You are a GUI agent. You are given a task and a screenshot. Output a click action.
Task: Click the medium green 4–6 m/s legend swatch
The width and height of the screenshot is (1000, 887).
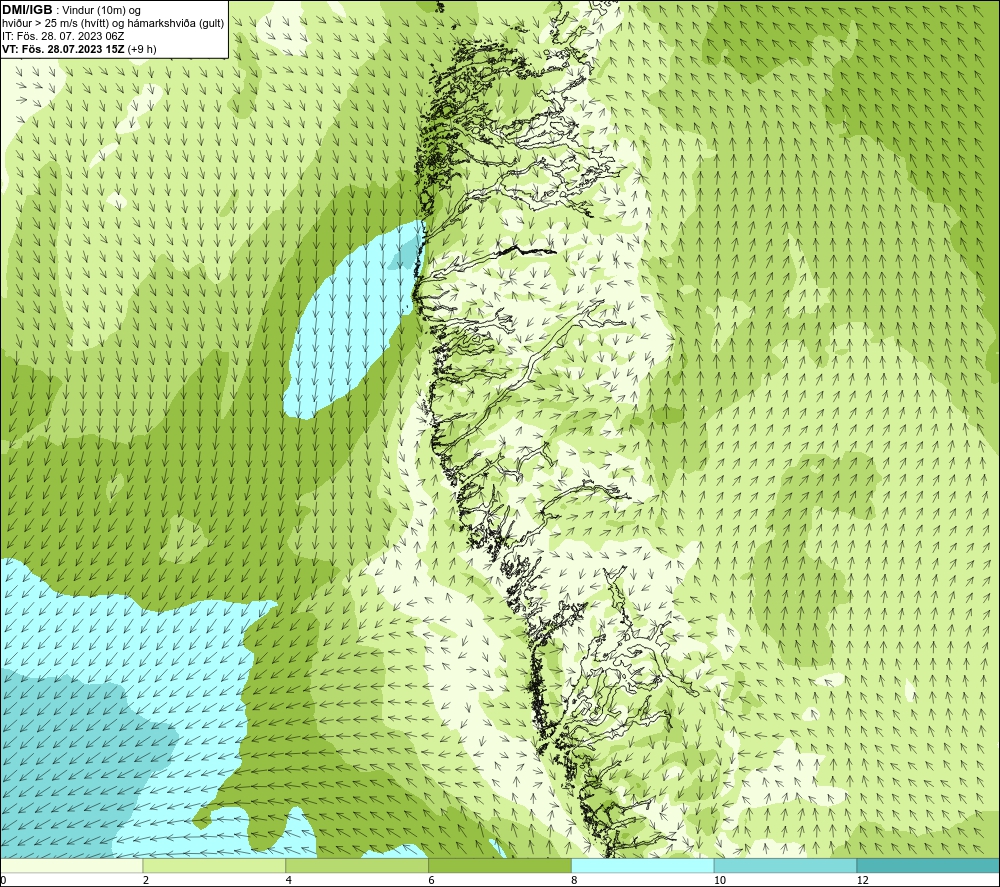[357, 866]
